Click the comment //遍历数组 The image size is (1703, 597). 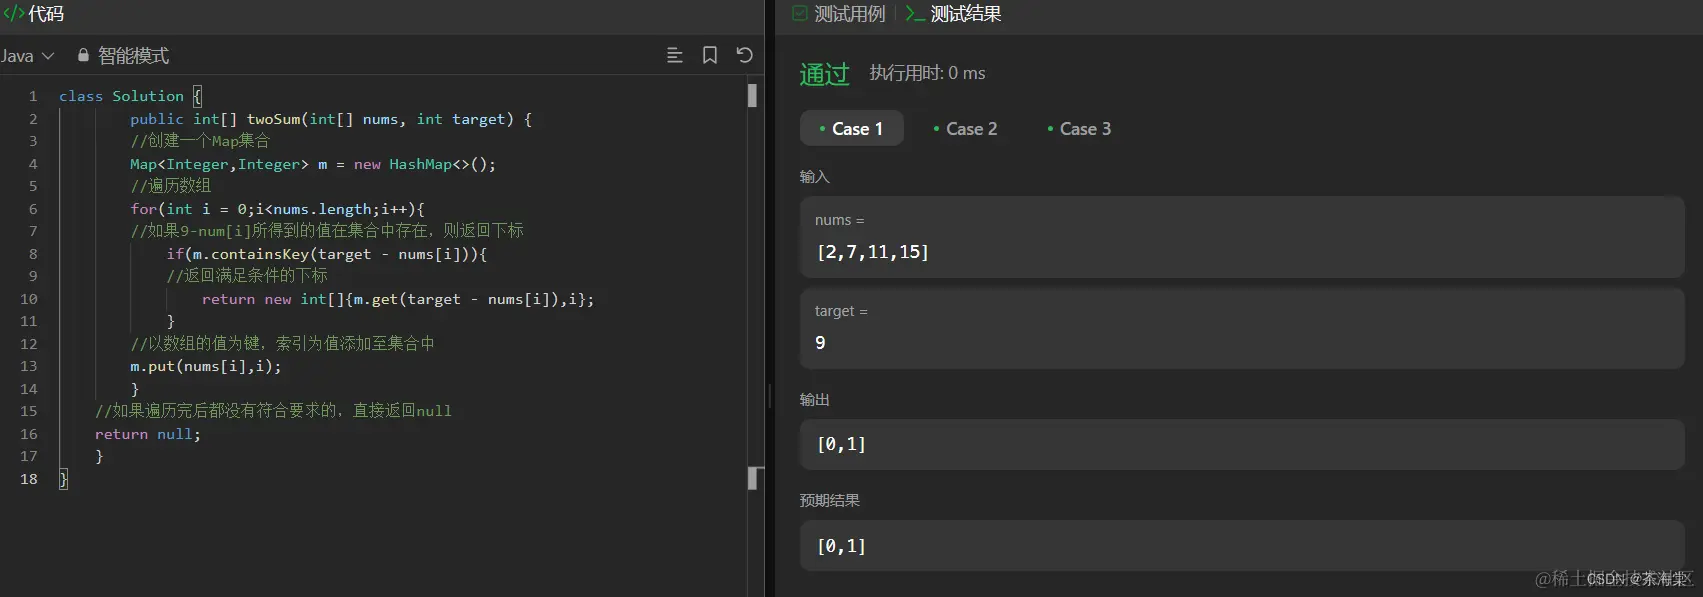point(170,186)
